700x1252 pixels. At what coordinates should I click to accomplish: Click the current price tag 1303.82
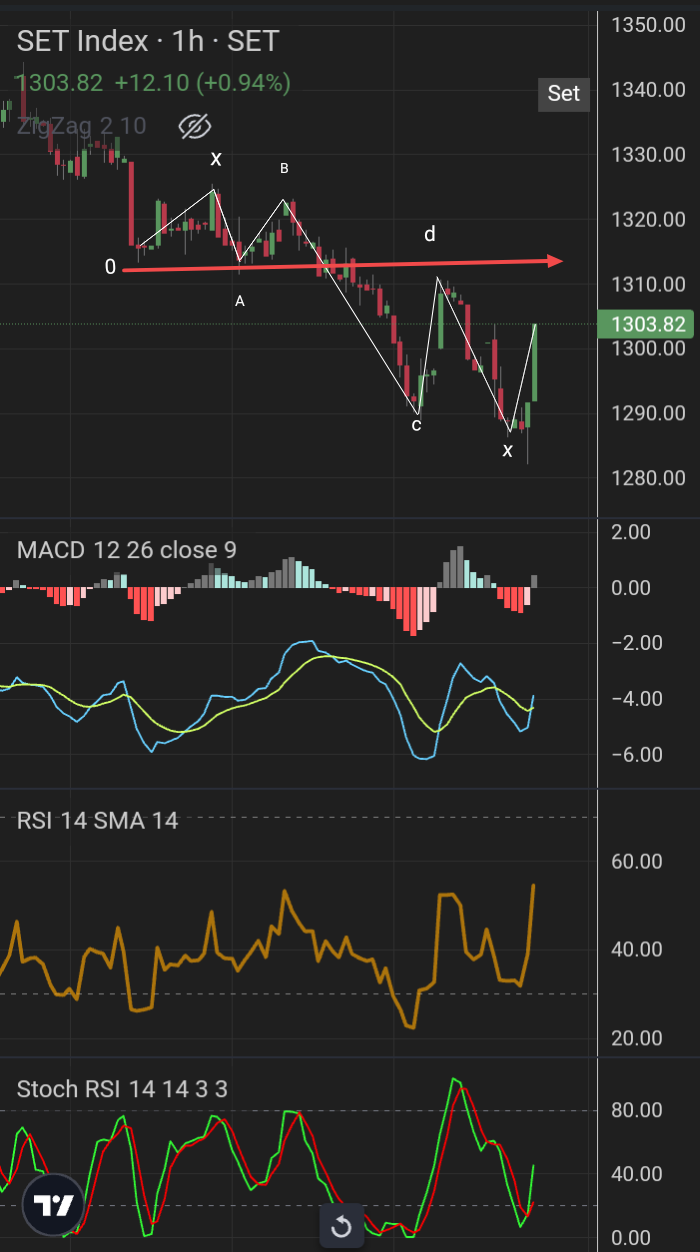tap(645, 324)
